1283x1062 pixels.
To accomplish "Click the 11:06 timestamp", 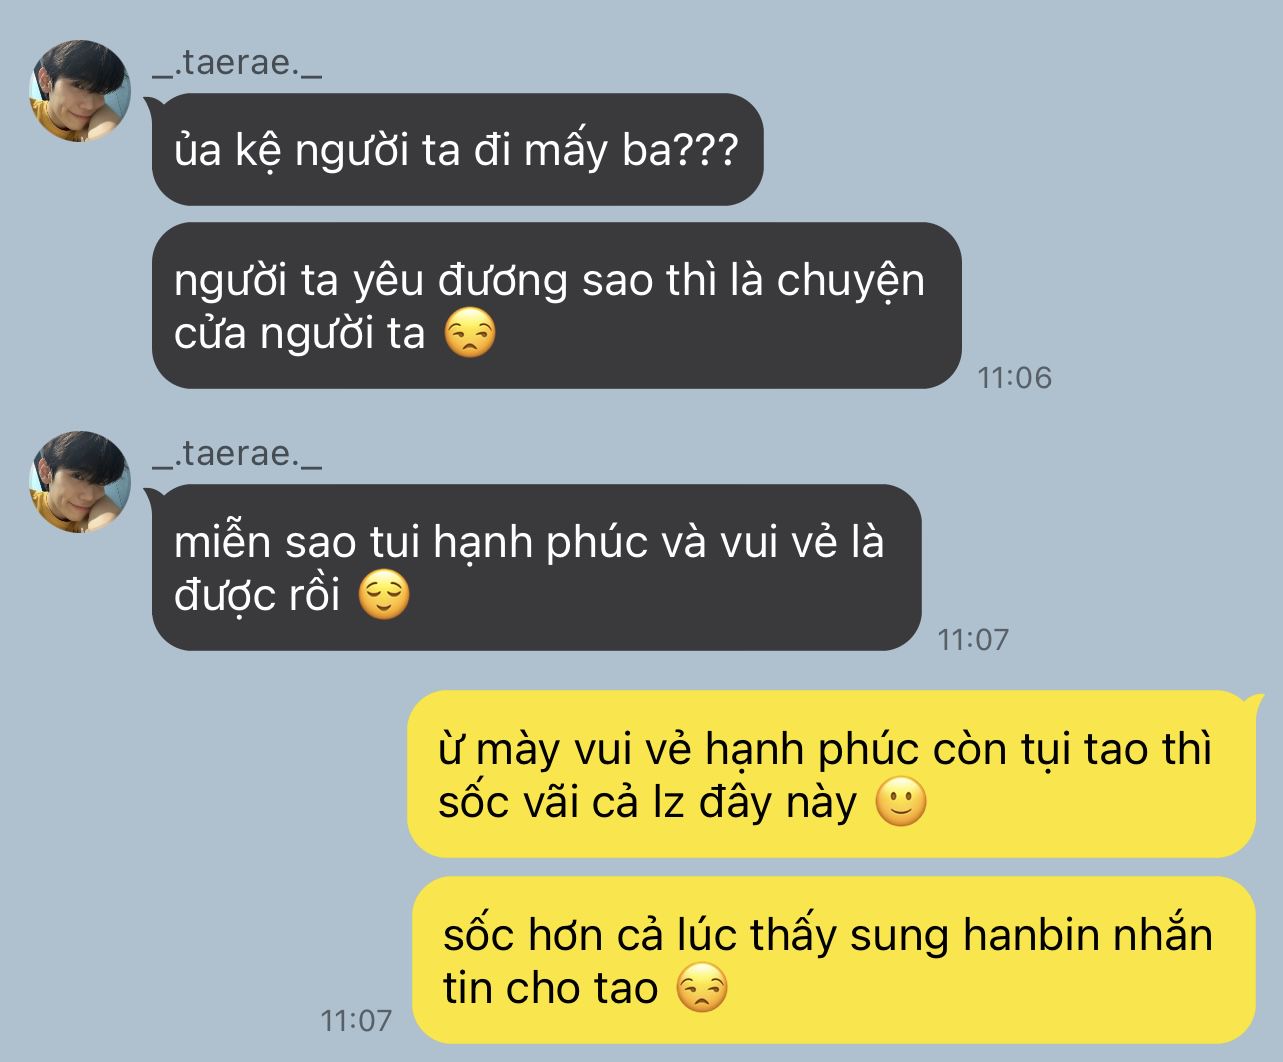I will tap(1015, 377).
